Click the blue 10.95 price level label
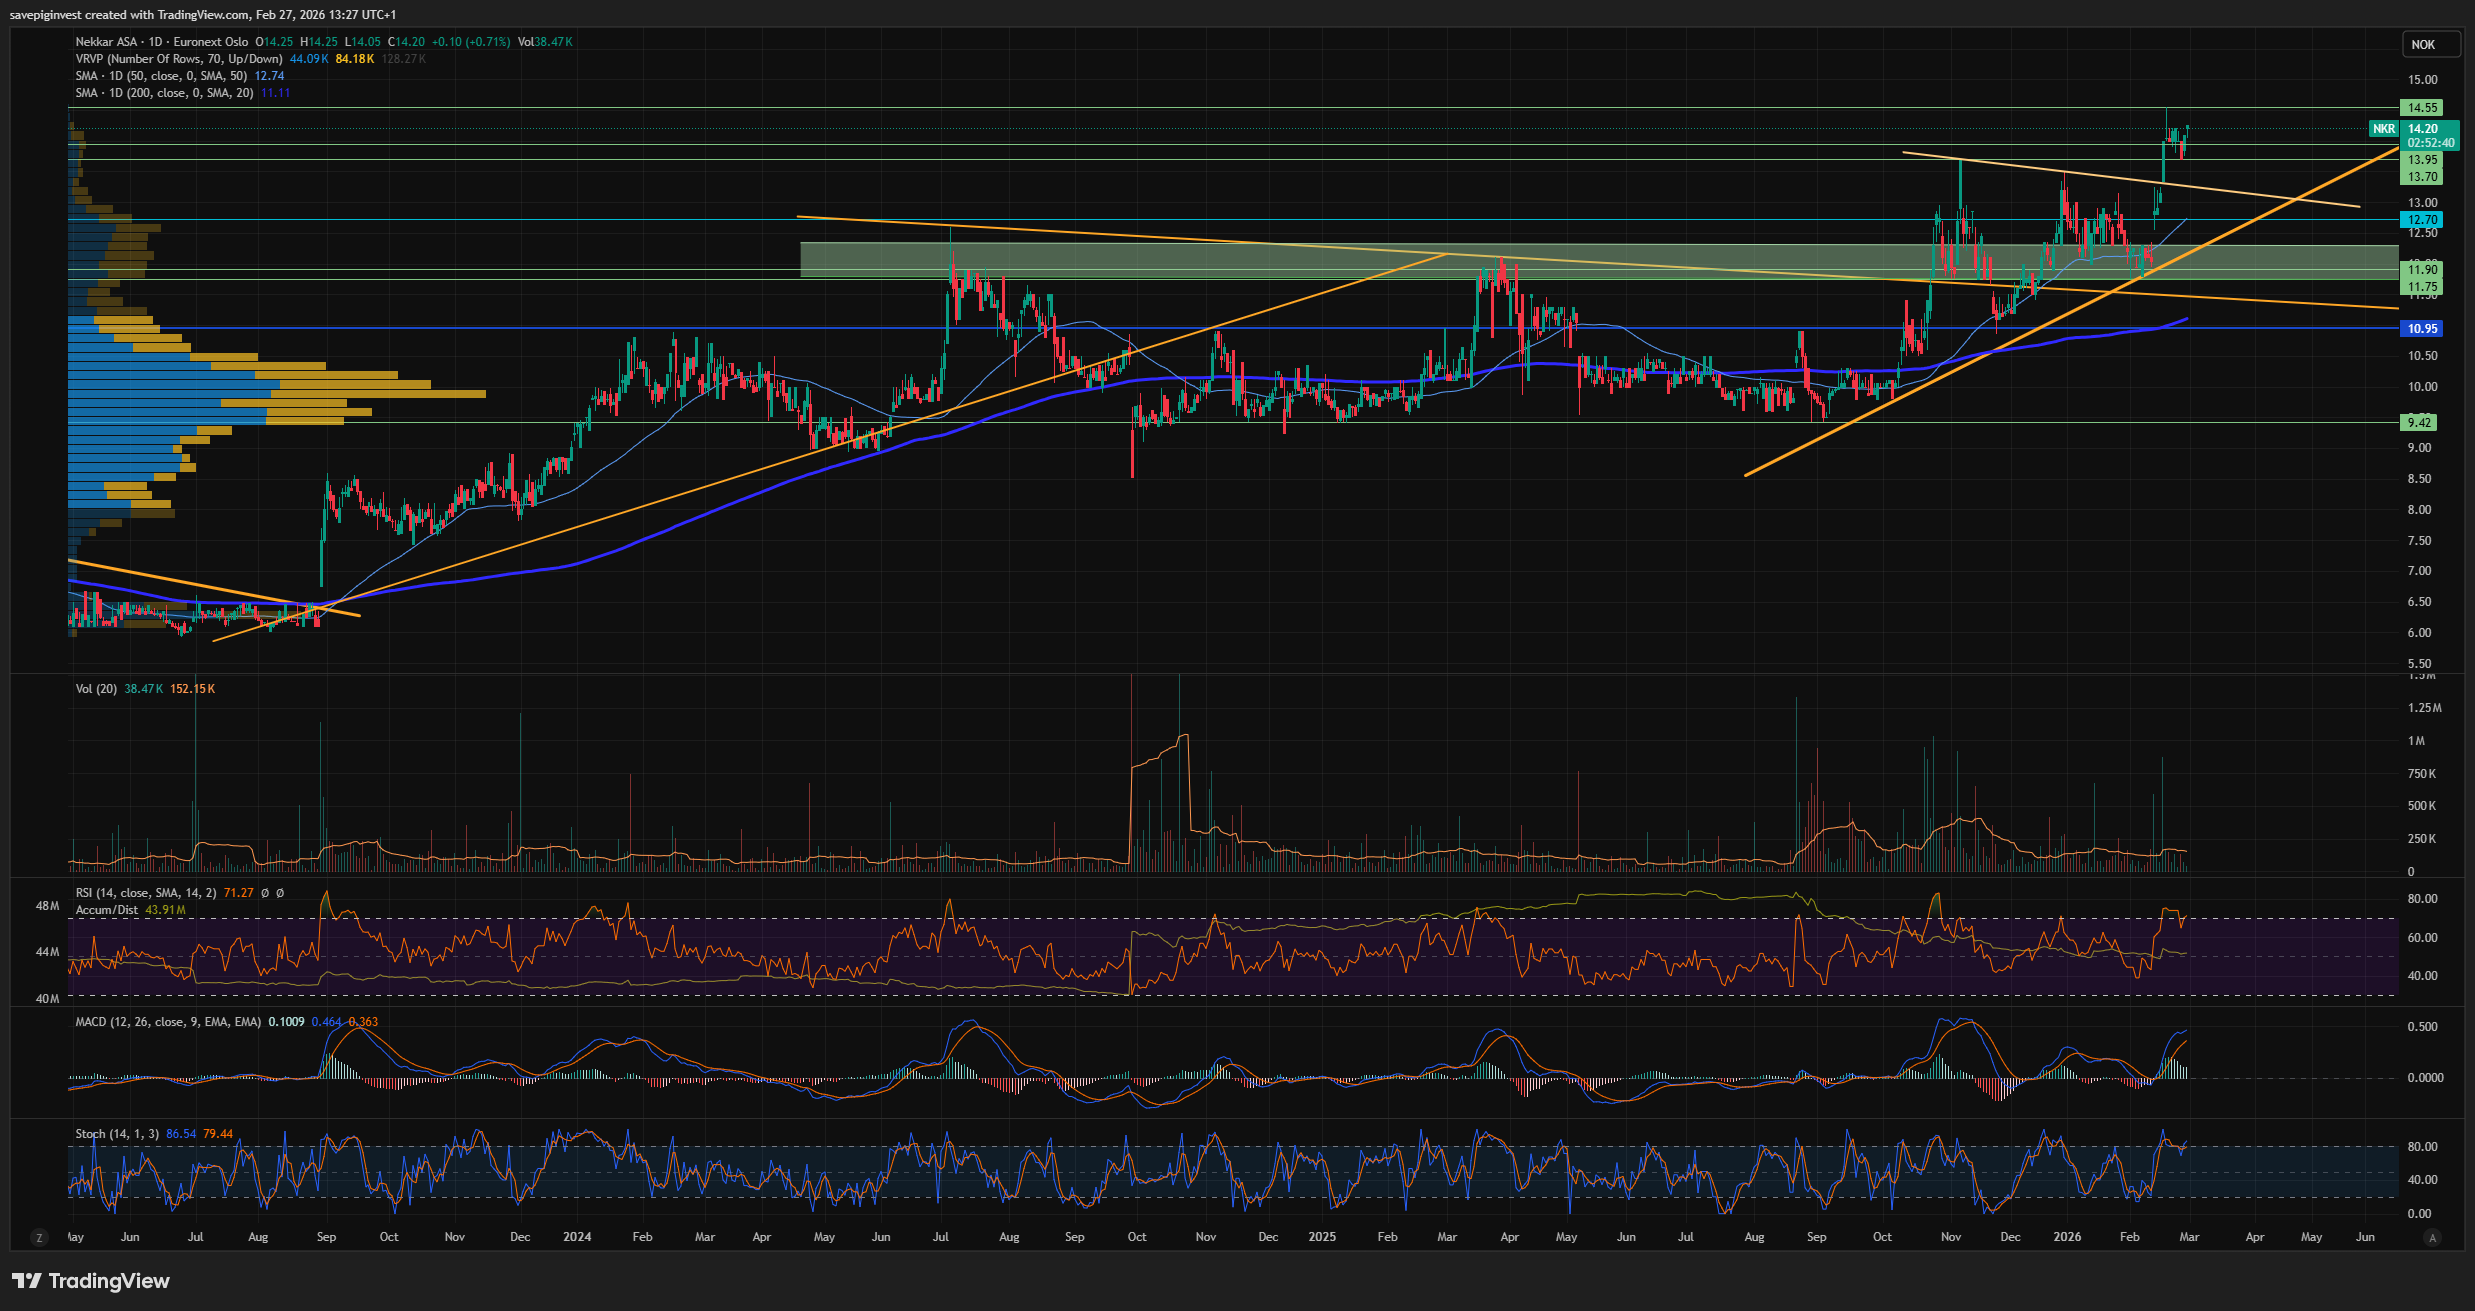The image size is (2475, 1311). tap(2421, 328)
